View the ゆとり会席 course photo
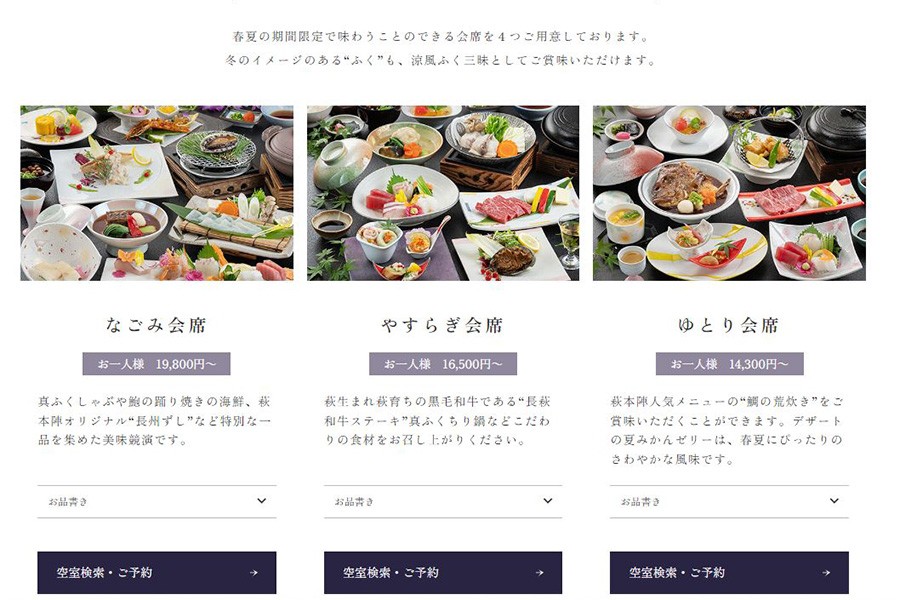The image size is (900, 600). tap(729, 193)
